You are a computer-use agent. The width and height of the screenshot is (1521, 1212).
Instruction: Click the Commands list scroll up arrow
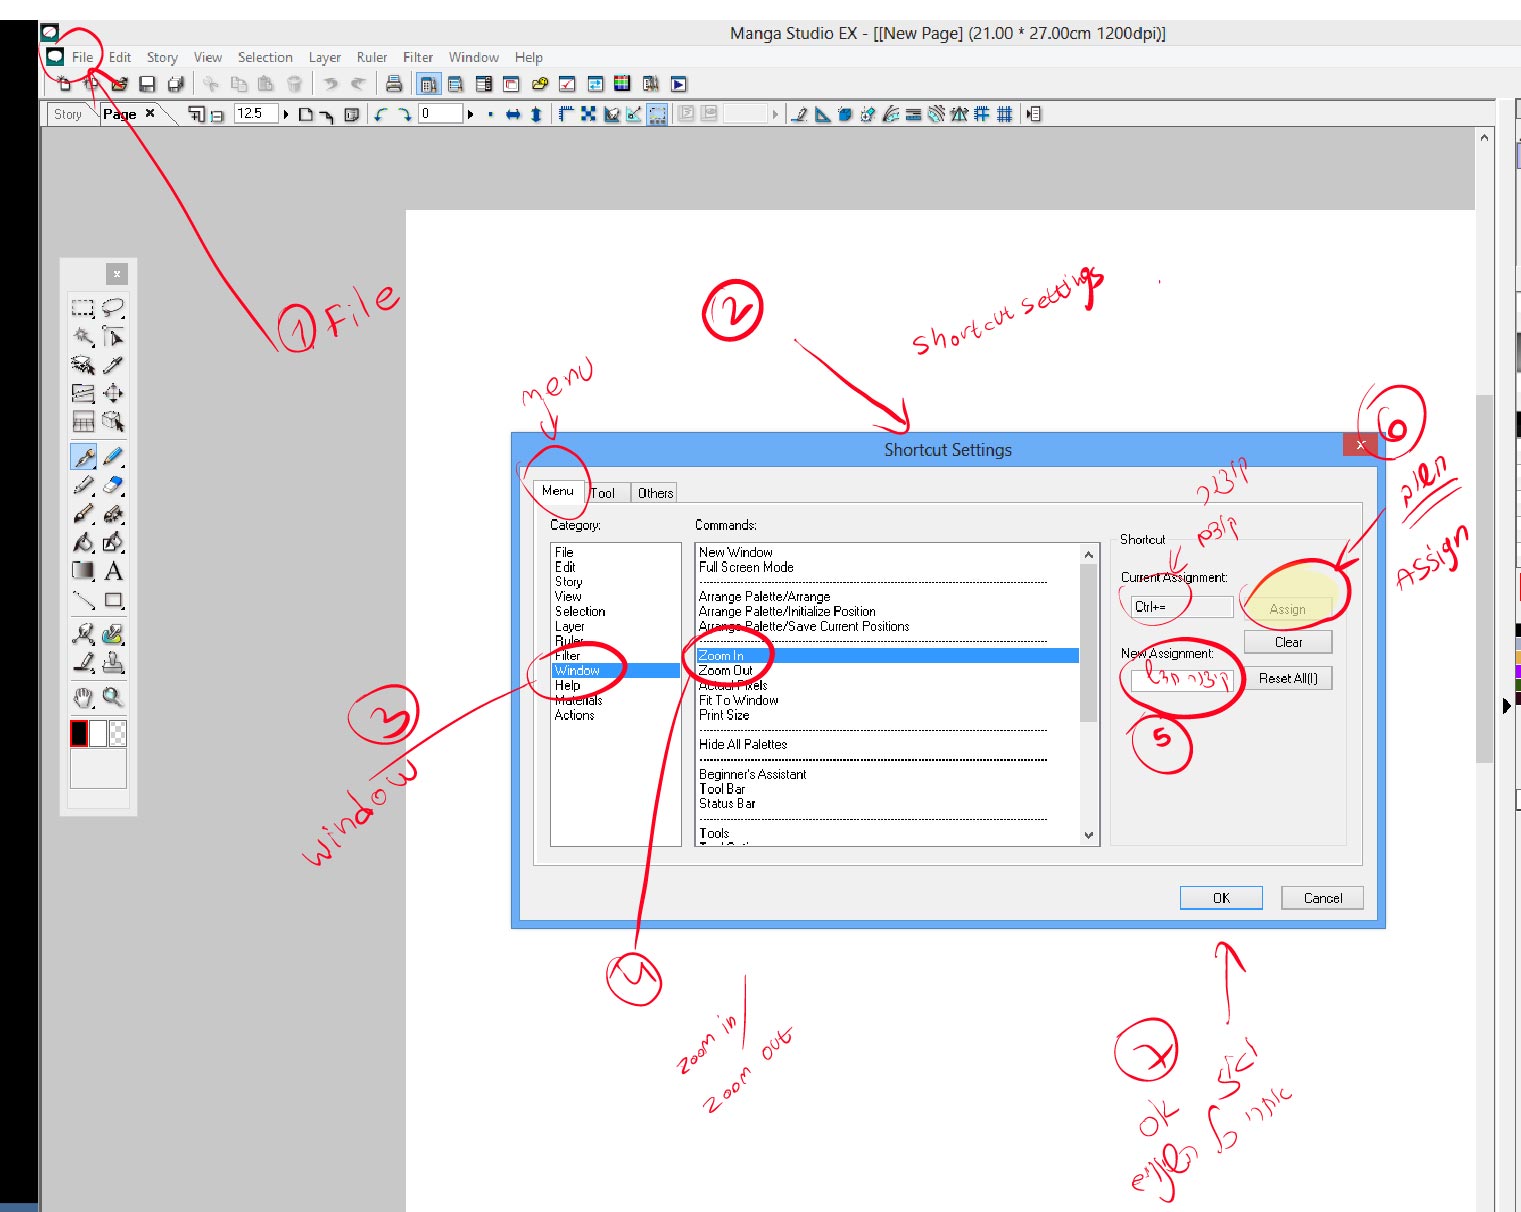pyautogui.click(x=1088, y=554)
